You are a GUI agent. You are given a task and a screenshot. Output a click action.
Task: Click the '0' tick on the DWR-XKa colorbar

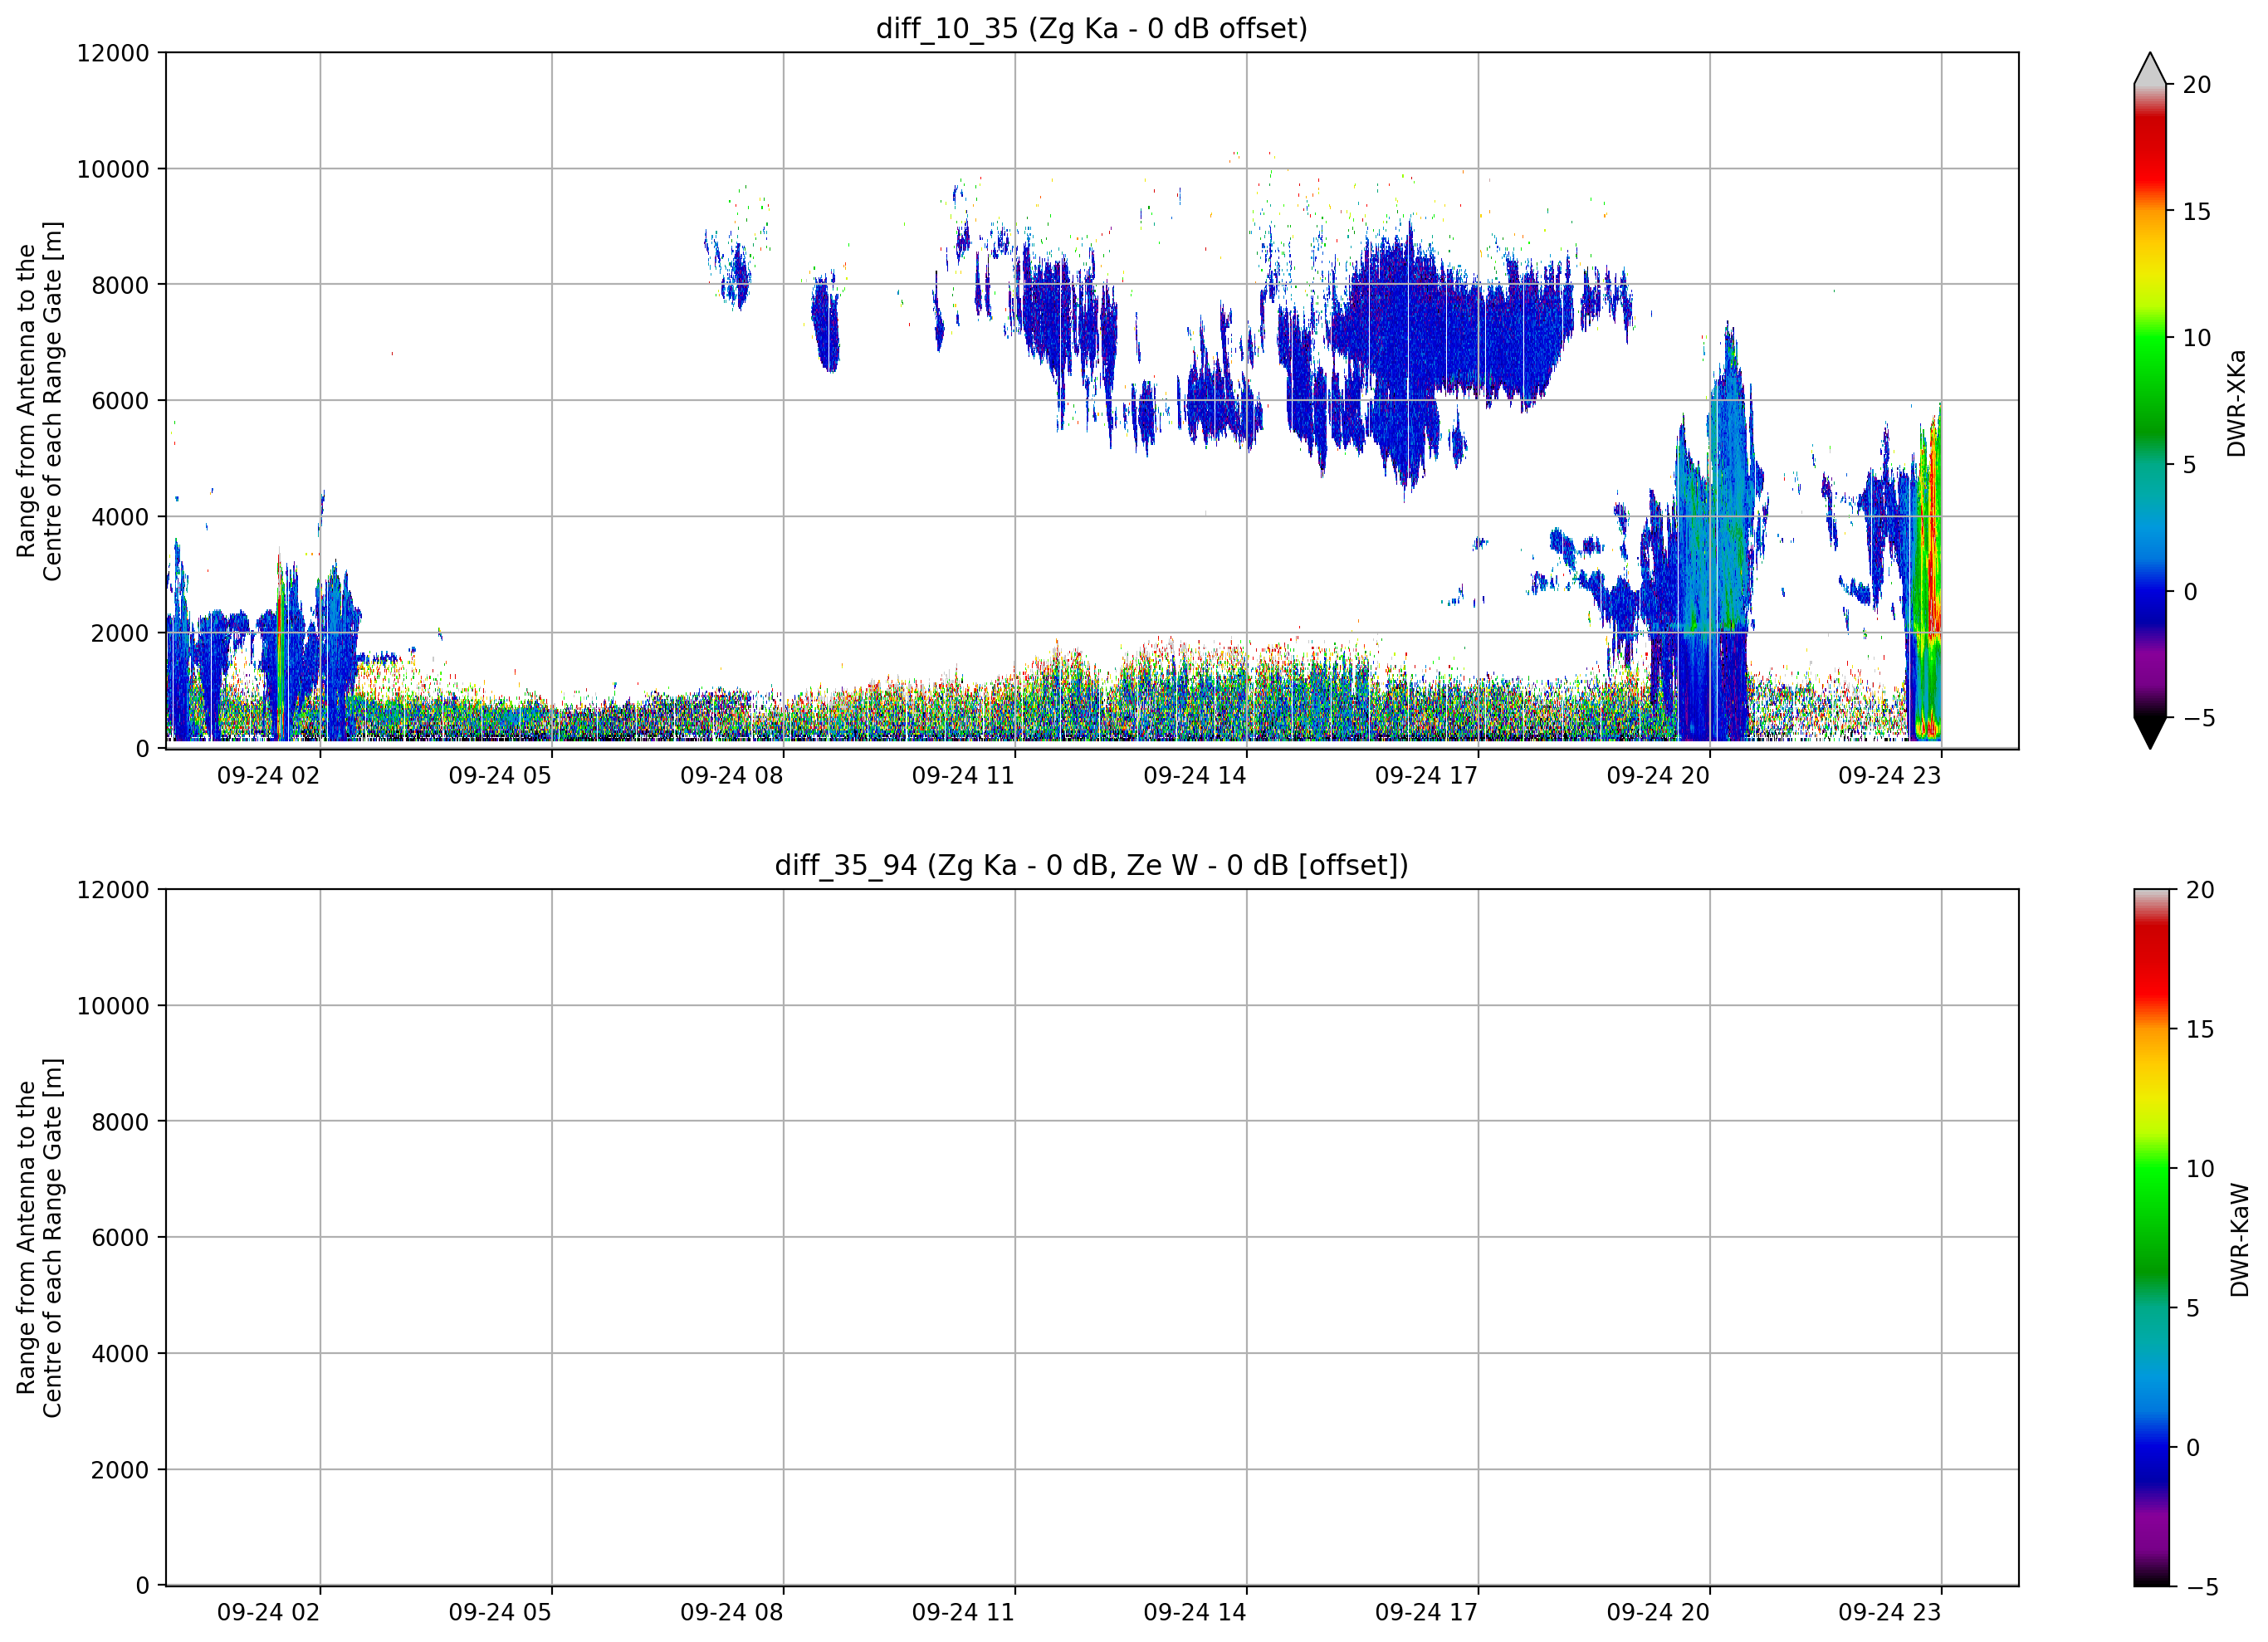[x=2190, y=592]
